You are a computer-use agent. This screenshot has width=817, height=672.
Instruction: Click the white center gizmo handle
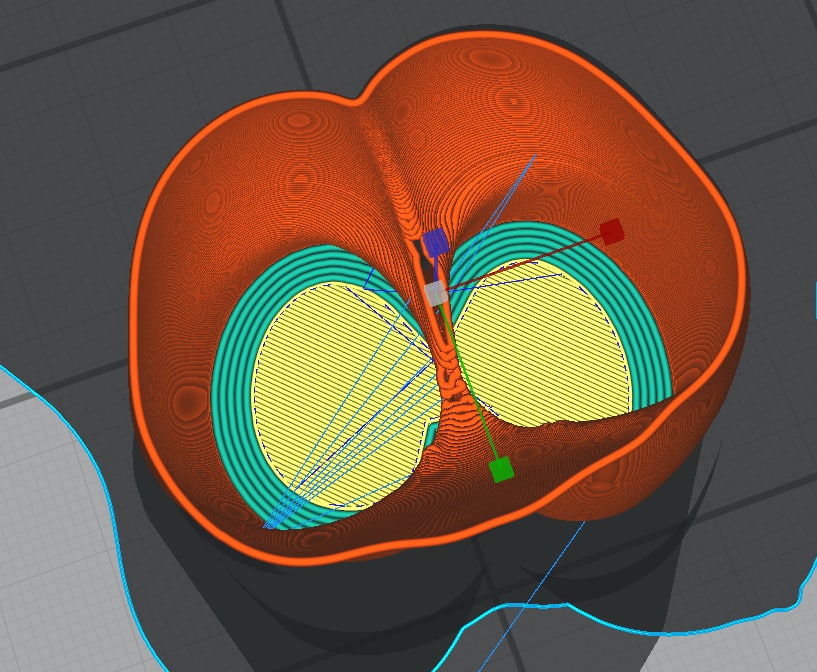click(436, 293)
